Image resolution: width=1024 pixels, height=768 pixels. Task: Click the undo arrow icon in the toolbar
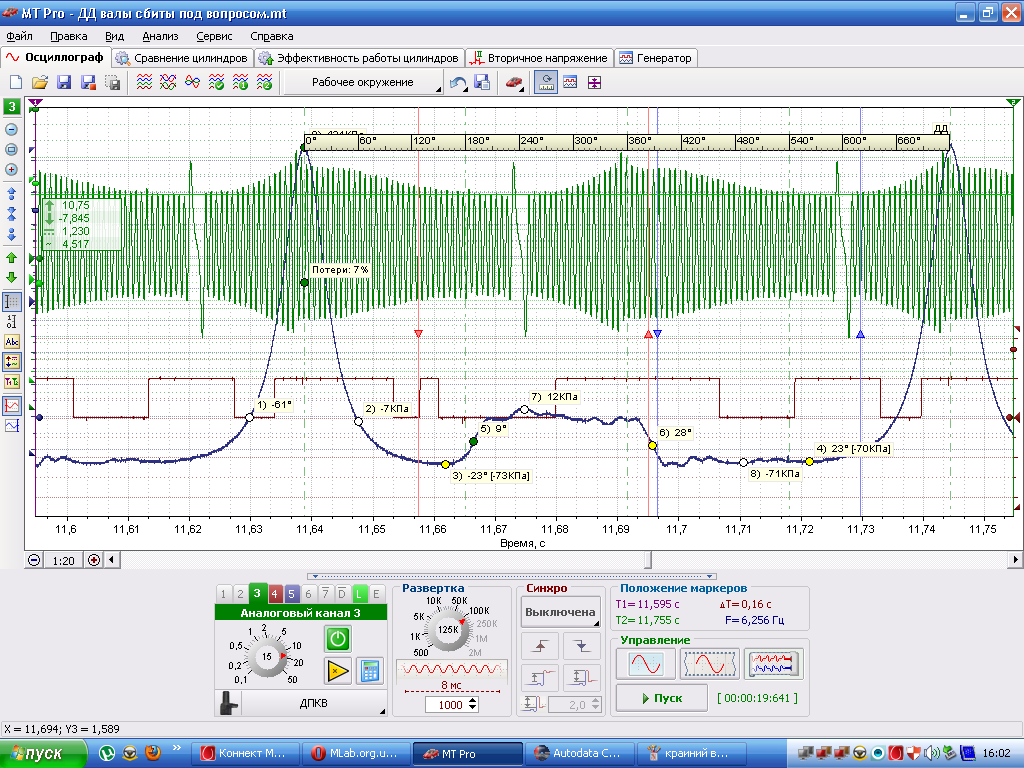(x=458, y=82)
